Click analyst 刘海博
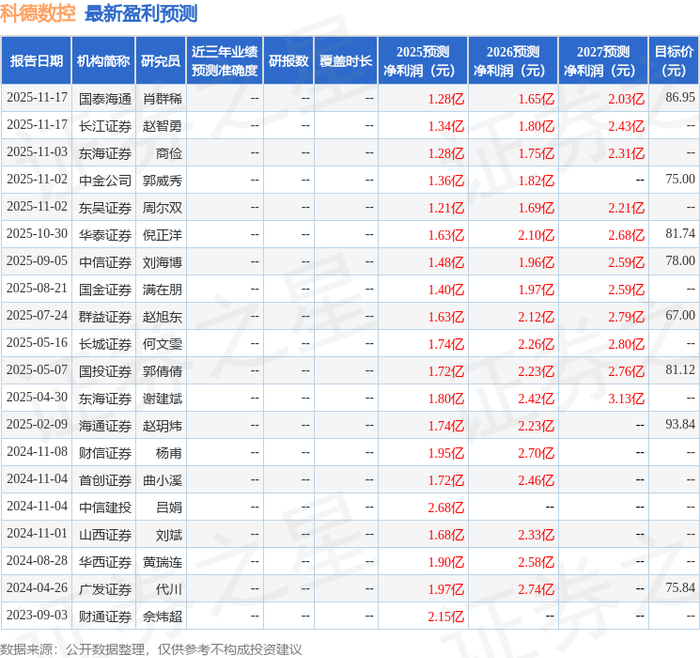This screenshot has height=658, width=700. [162, 262]
